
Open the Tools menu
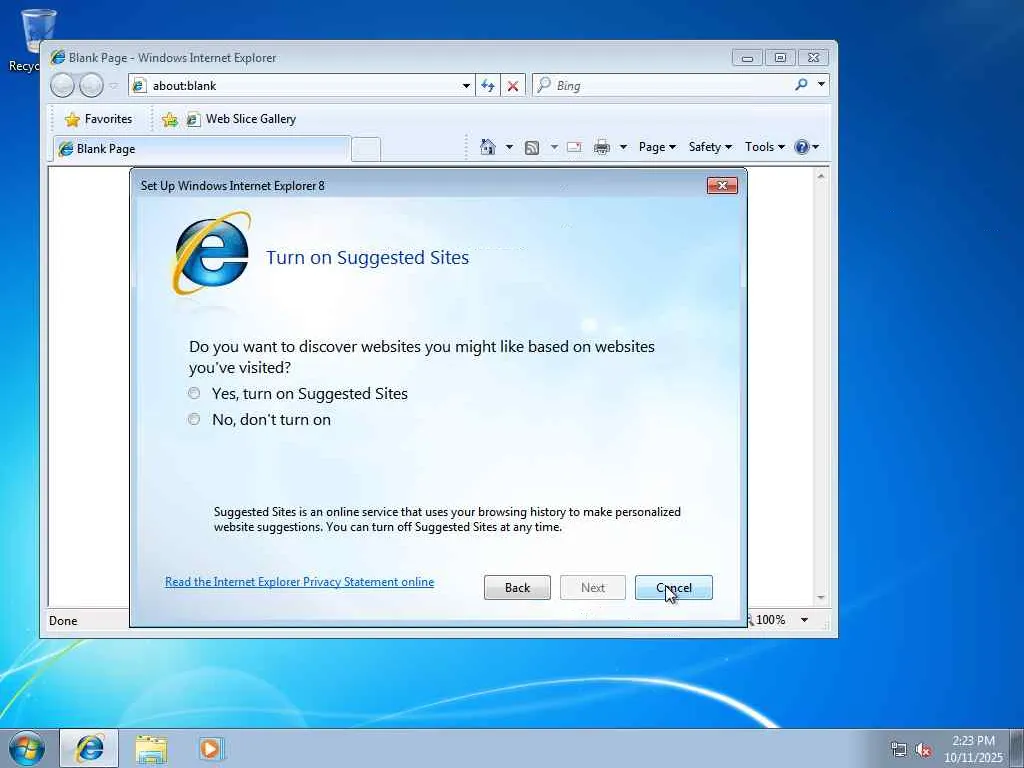pos(765,147)
